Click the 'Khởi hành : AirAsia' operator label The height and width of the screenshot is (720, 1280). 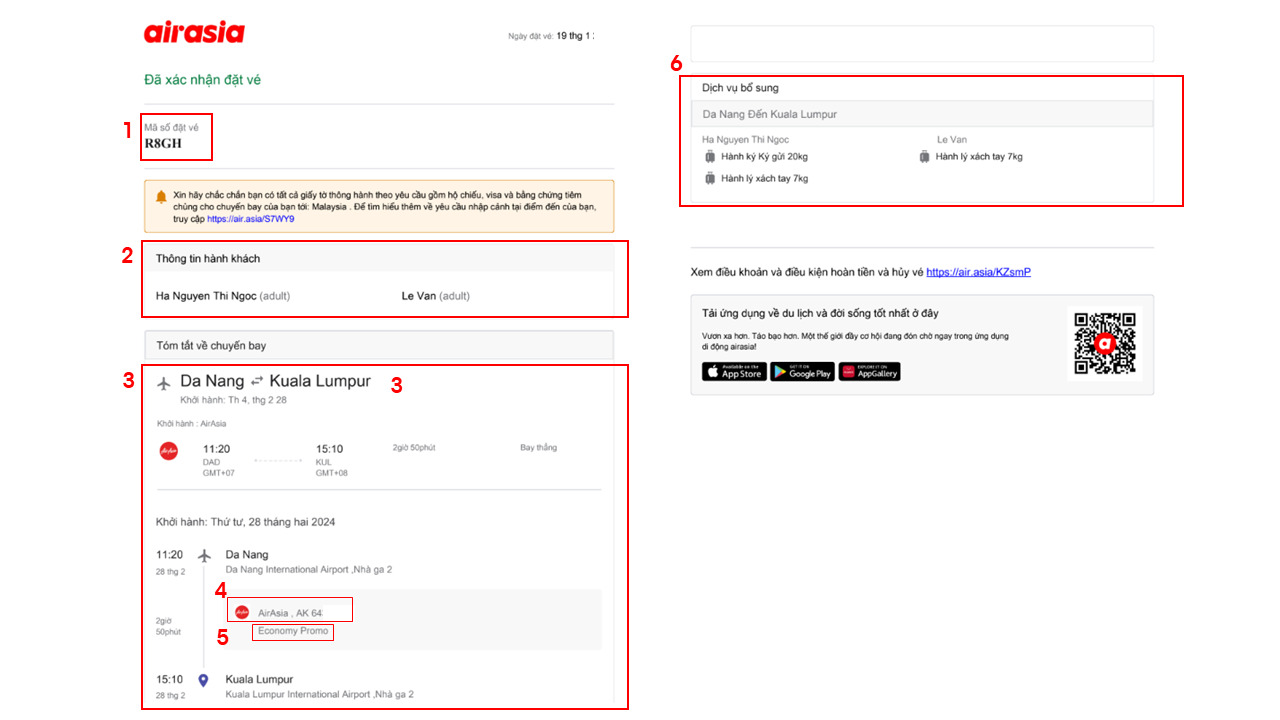click(191, 424)
